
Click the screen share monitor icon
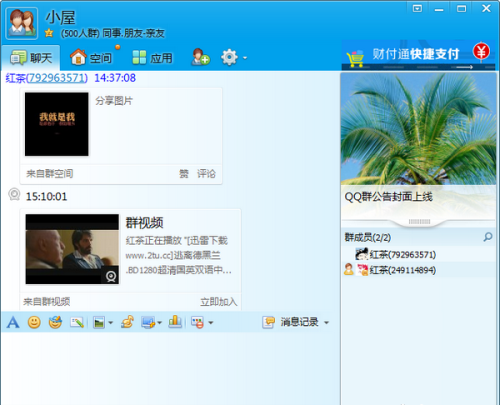148,322
